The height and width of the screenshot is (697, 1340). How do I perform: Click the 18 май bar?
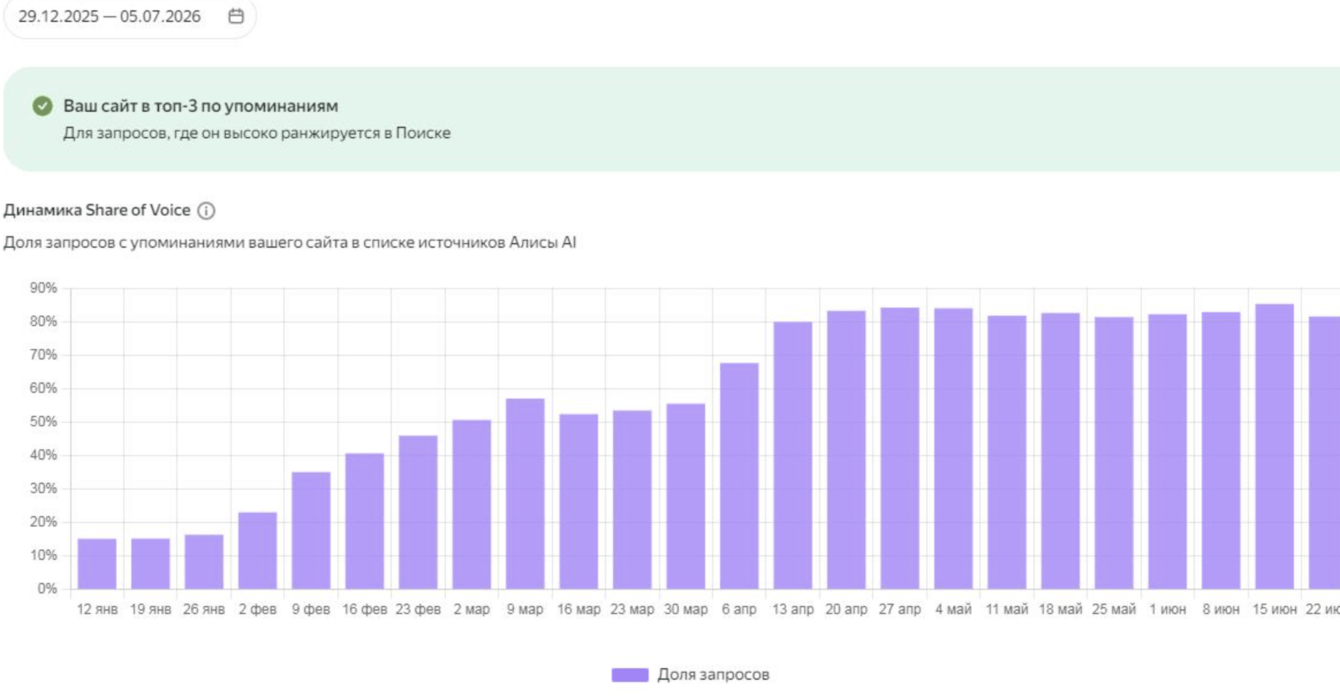[x=1060, y=451]
